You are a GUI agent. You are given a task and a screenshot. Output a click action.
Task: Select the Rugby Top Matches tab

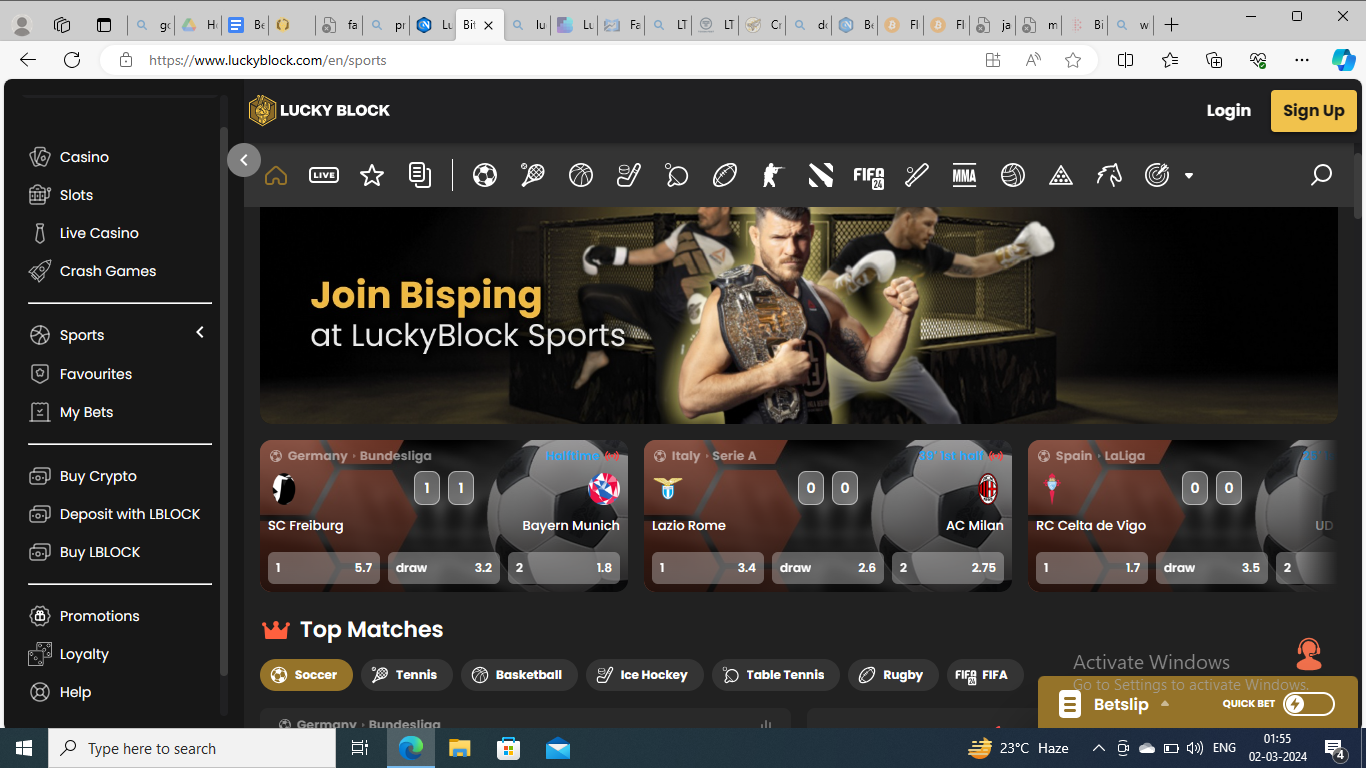[893, 675]
